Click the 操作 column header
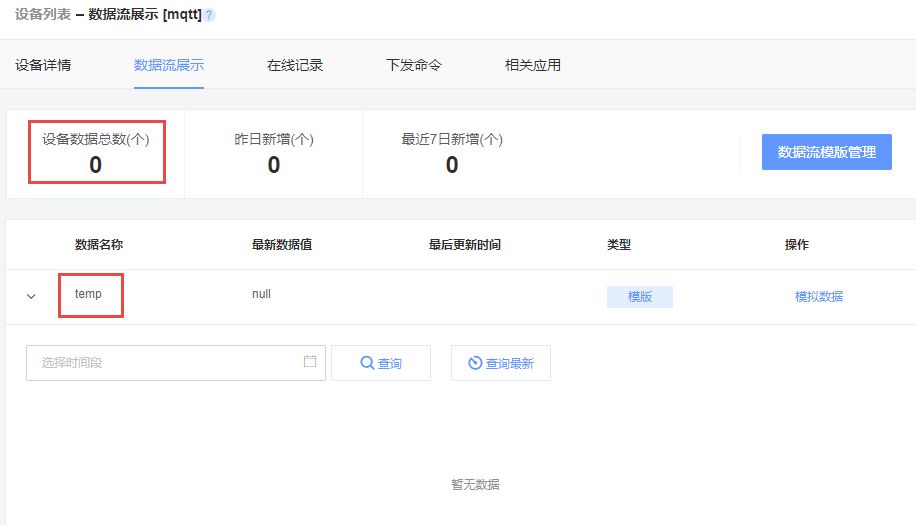Image resolution: width=916 pixels, height=525 pixels. click(x=796, y=245)
